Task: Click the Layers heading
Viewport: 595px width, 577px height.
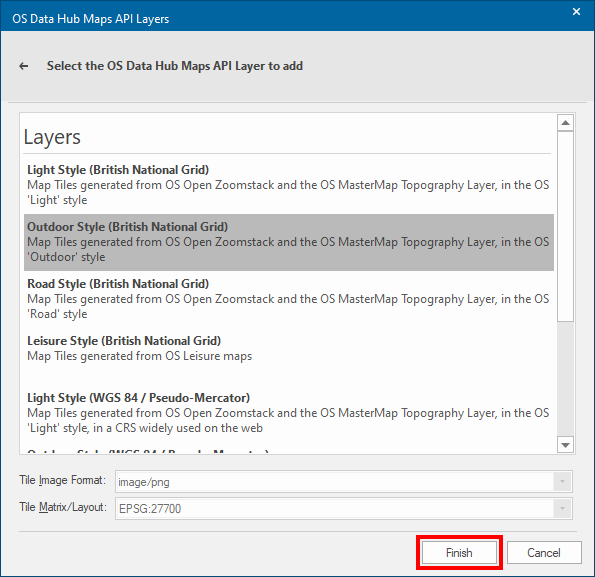Action: click(52, 137)
